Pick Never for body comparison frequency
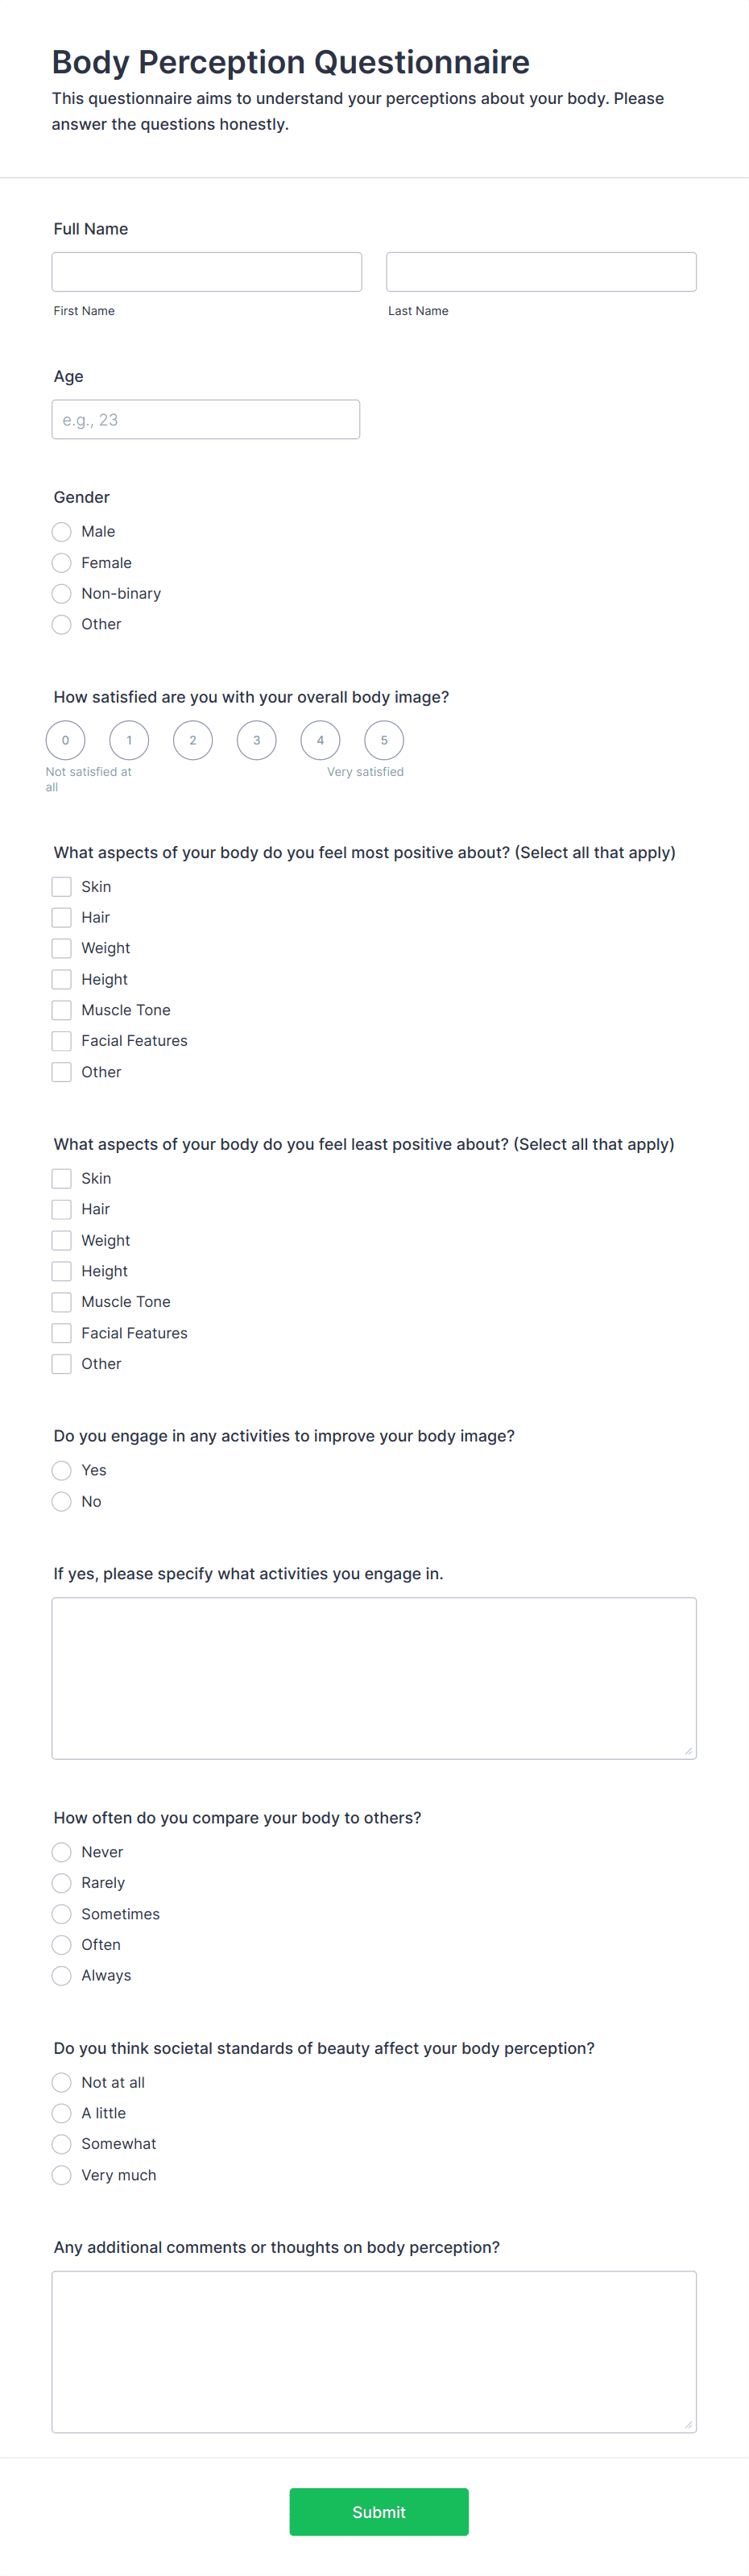Viewport: 749px width, 2576px height. coord(61,1851)
